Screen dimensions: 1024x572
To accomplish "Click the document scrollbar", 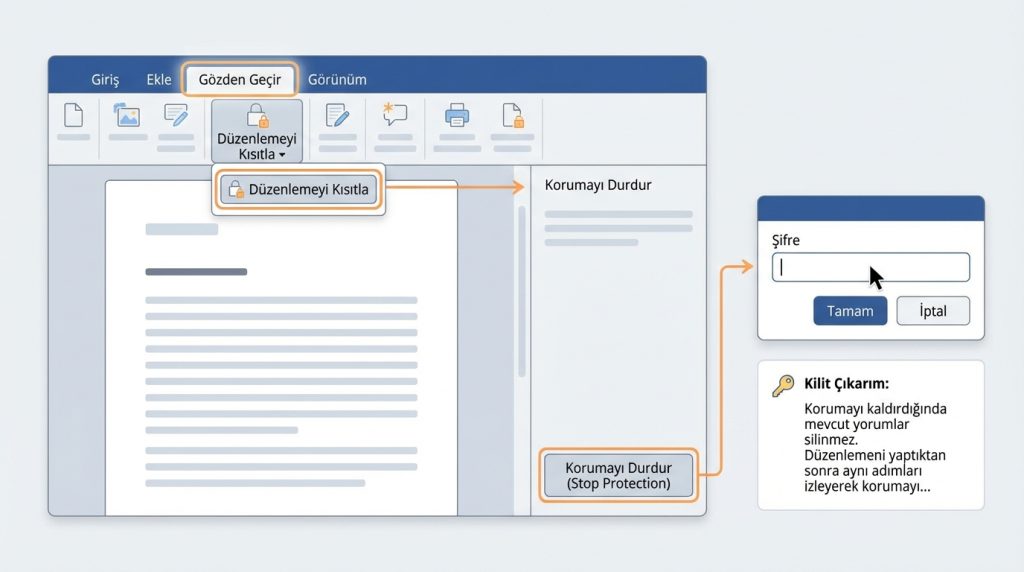I will [522, 291].
